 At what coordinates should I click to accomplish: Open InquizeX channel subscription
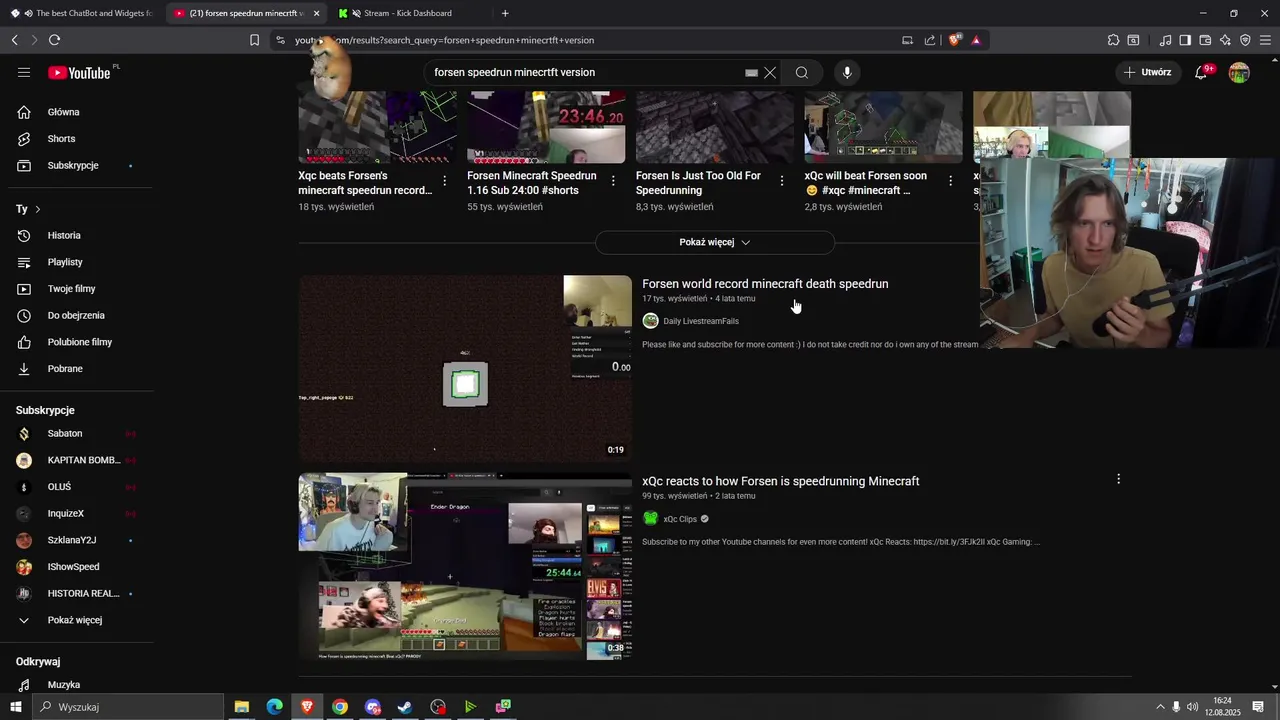(x=80, y=513)
